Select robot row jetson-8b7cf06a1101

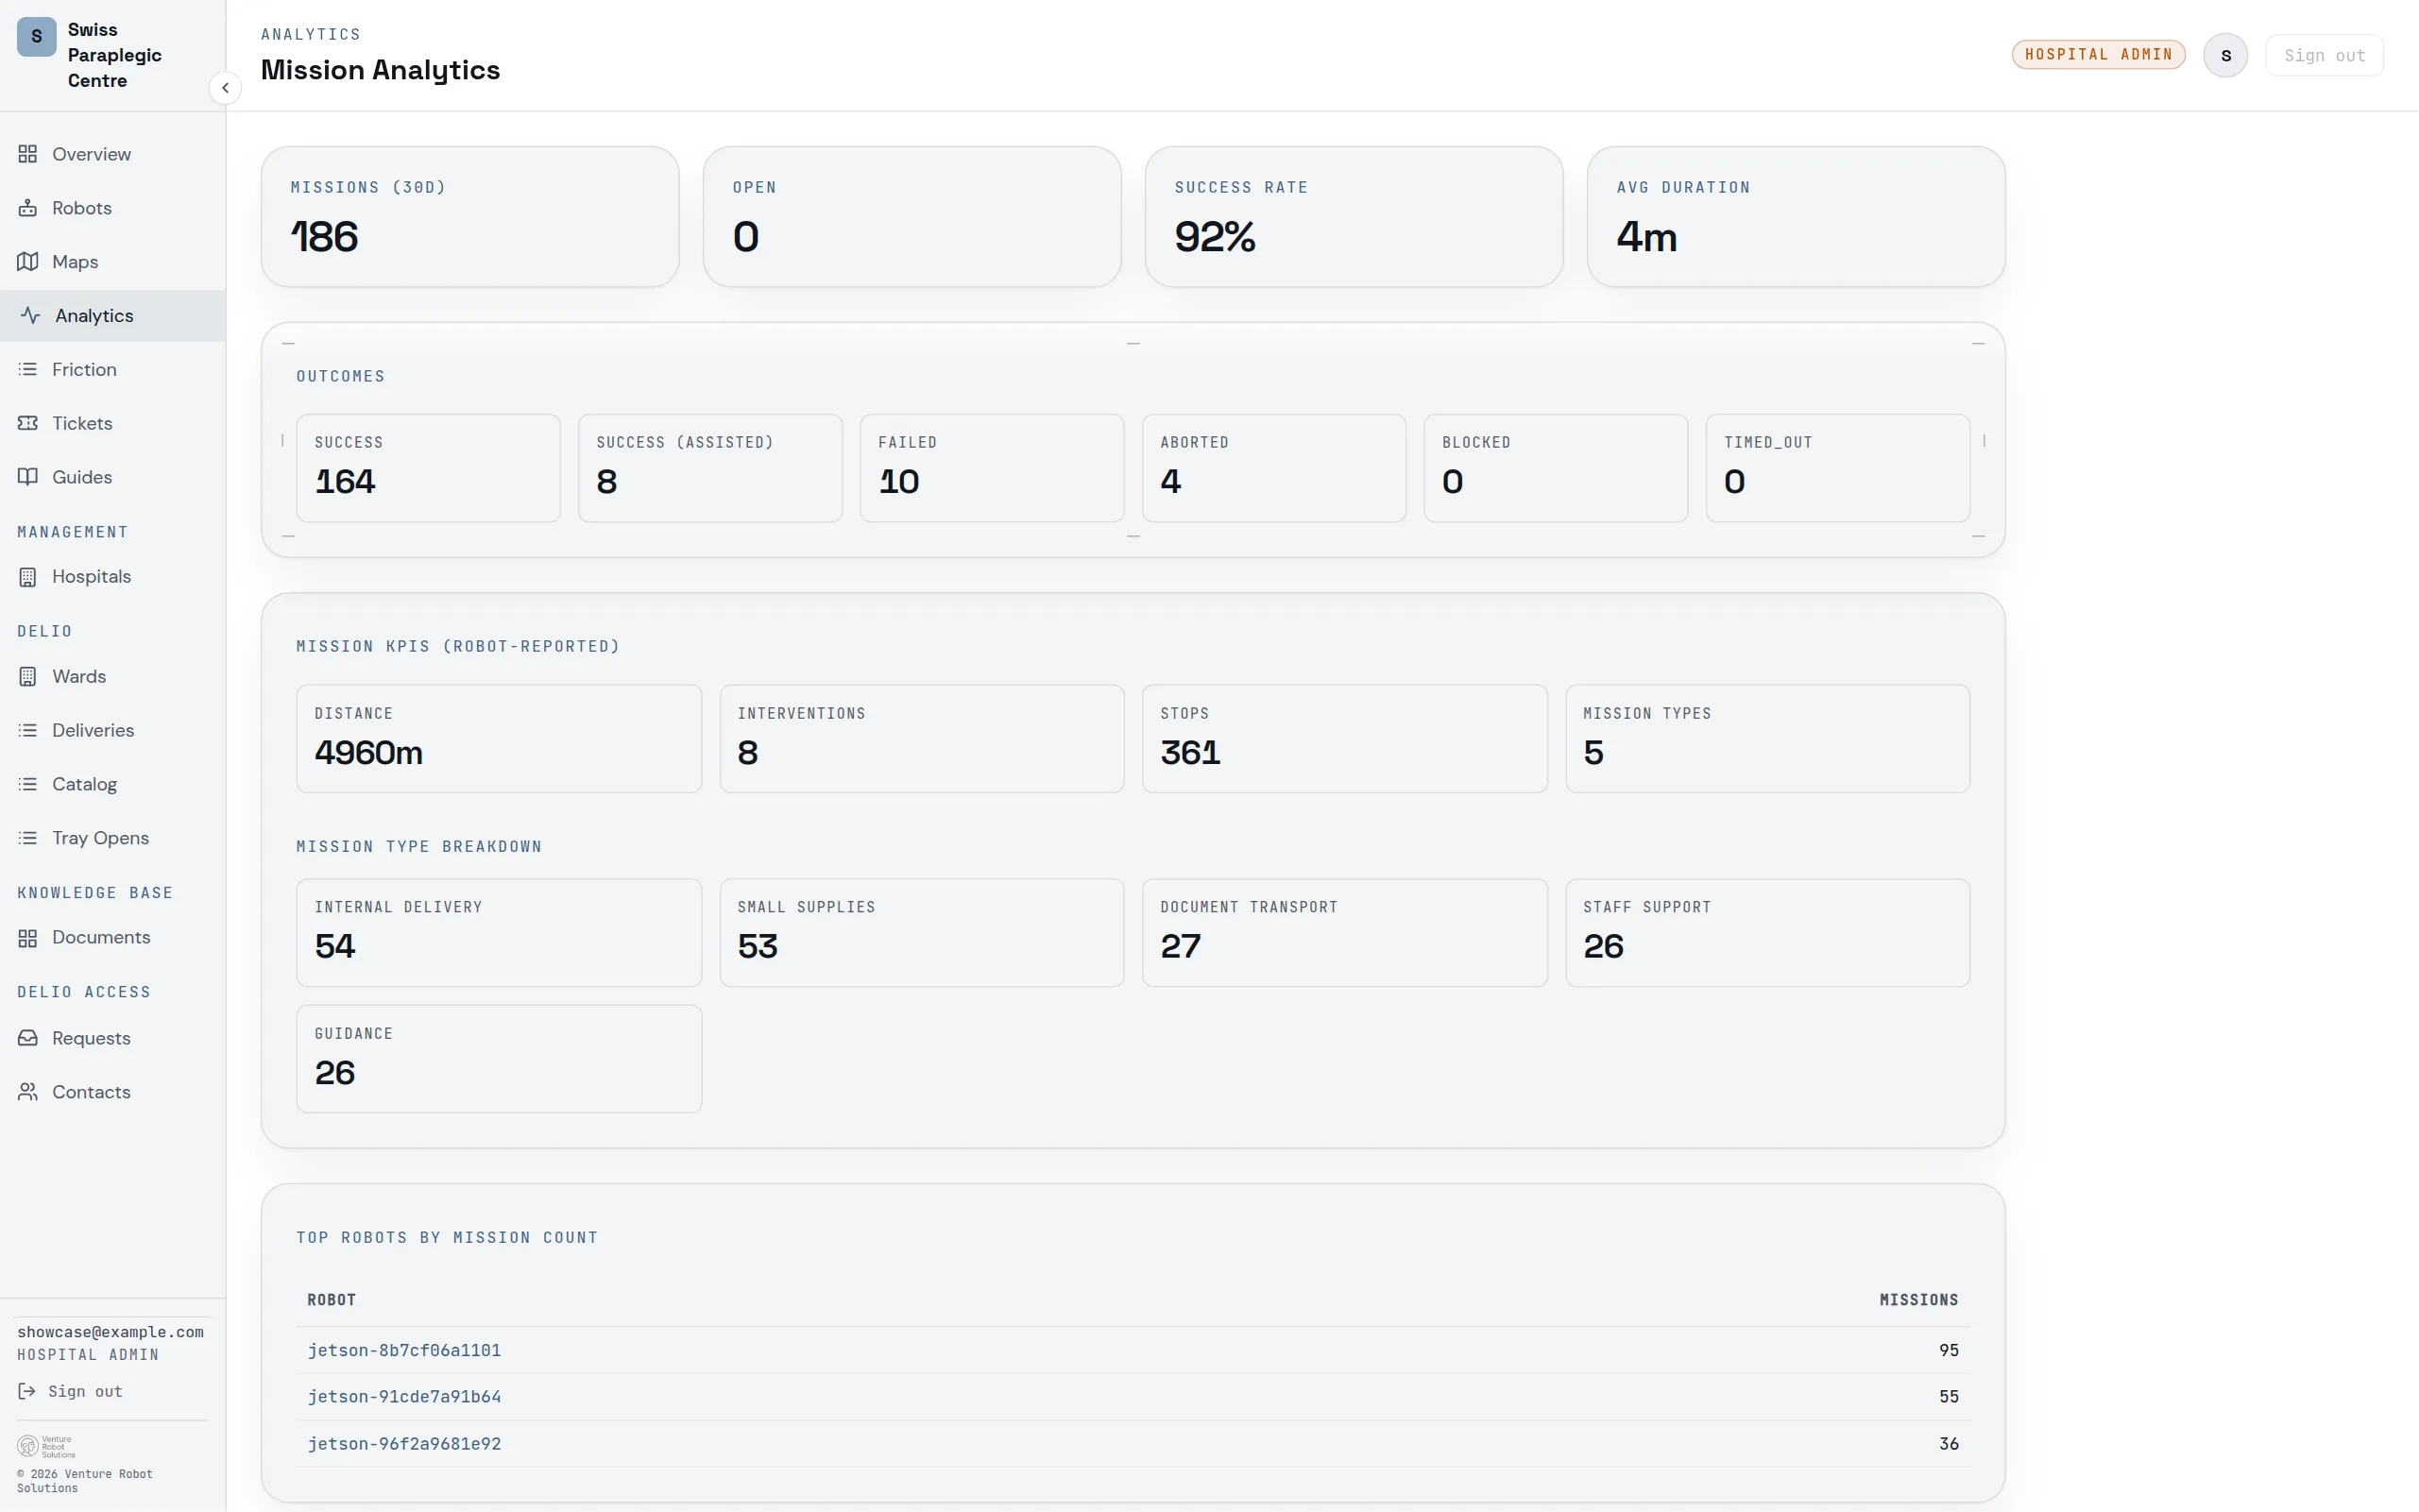coord(1133,1350)
